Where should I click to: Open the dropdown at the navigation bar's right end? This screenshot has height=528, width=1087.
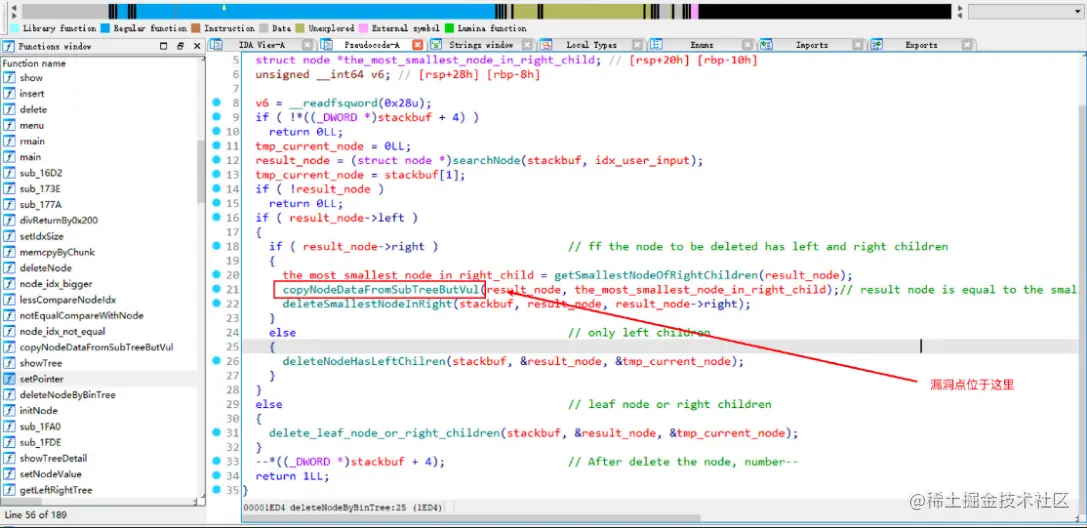tap(1024, 12)
